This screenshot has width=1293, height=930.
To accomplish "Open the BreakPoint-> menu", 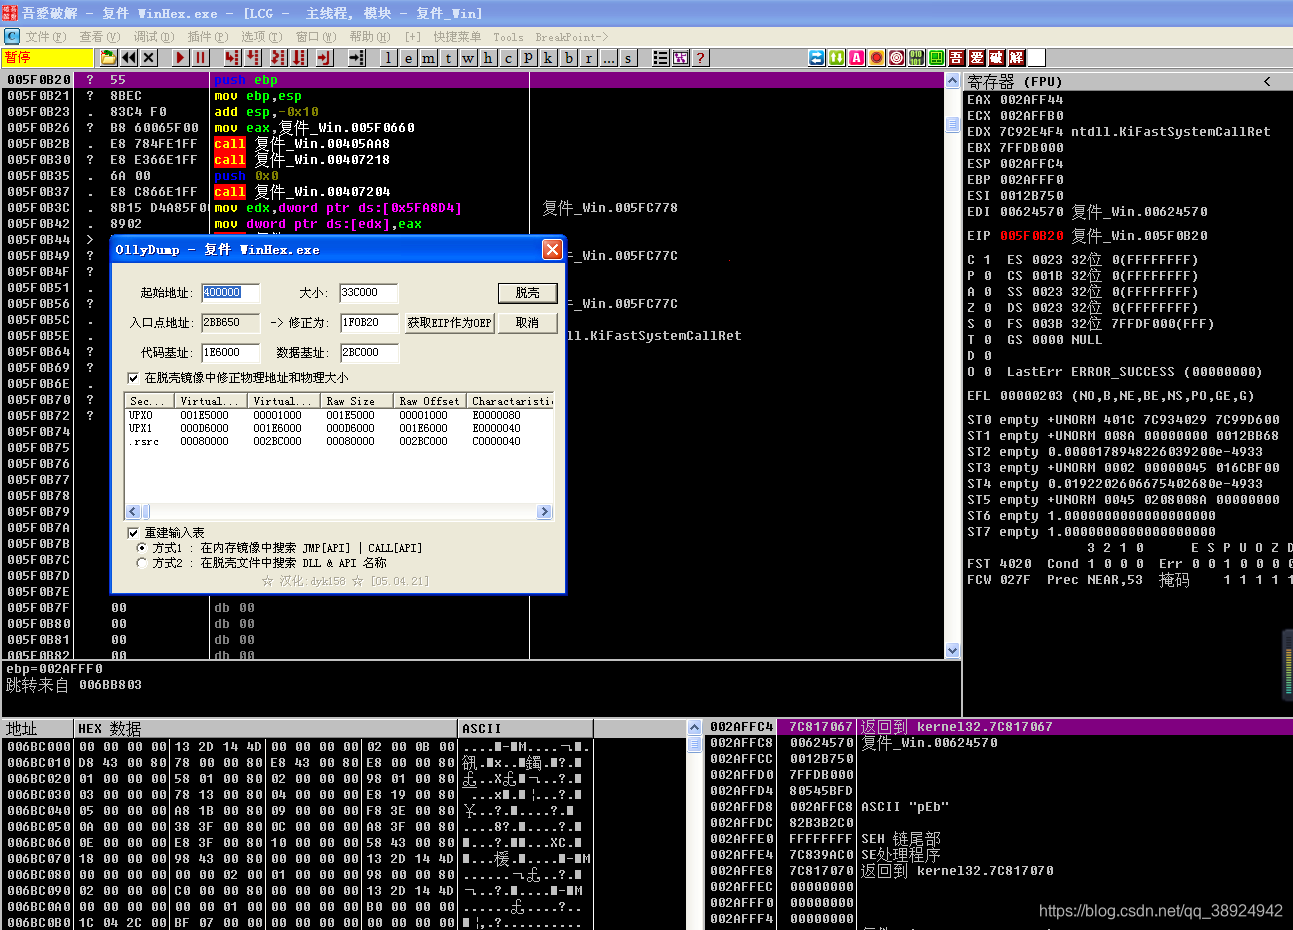I will tap(572, 37).
